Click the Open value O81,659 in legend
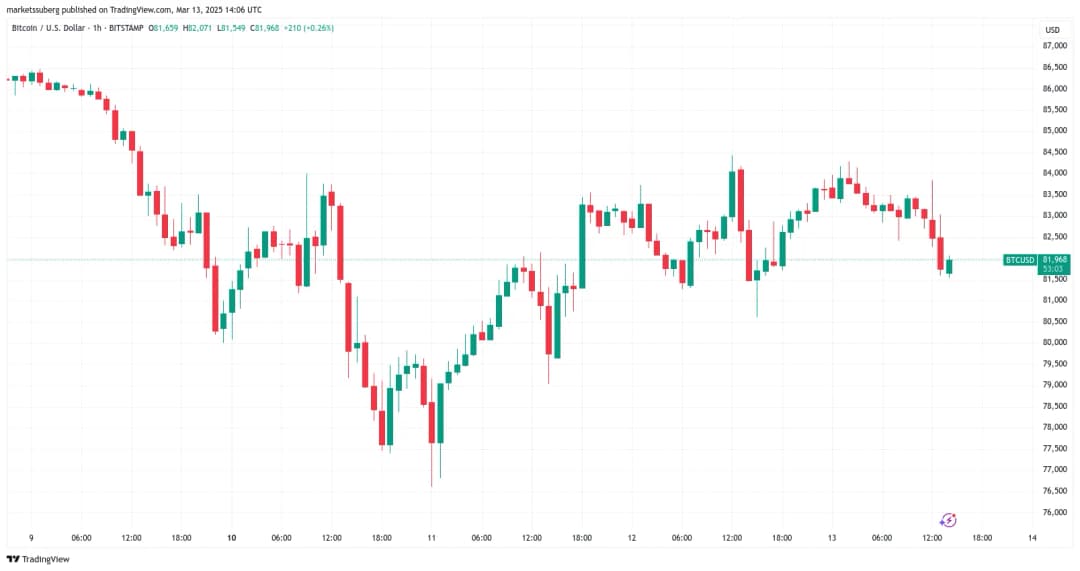The height and width of the screenshot is (571, 1080). coord(164,27)
